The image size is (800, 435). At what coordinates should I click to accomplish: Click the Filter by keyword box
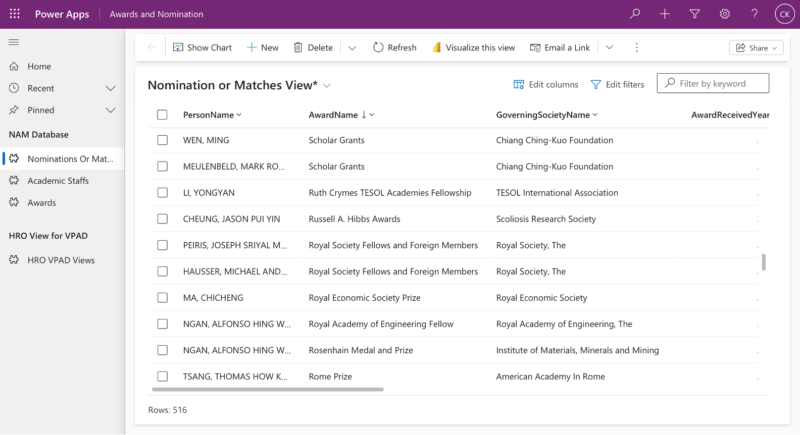coord(713,83)
